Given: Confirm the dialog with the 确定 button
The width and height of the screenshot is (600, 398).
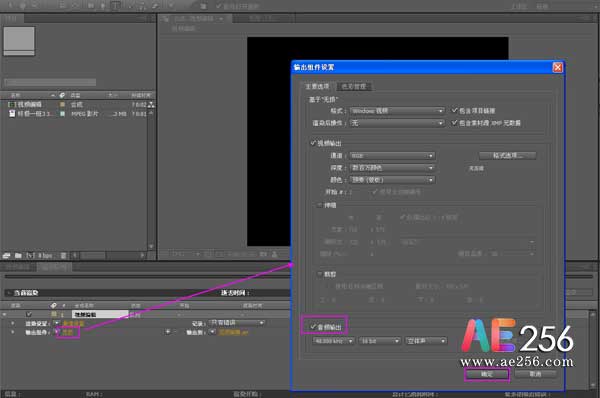Looking at the screenshot, I should tap(487, 374).
